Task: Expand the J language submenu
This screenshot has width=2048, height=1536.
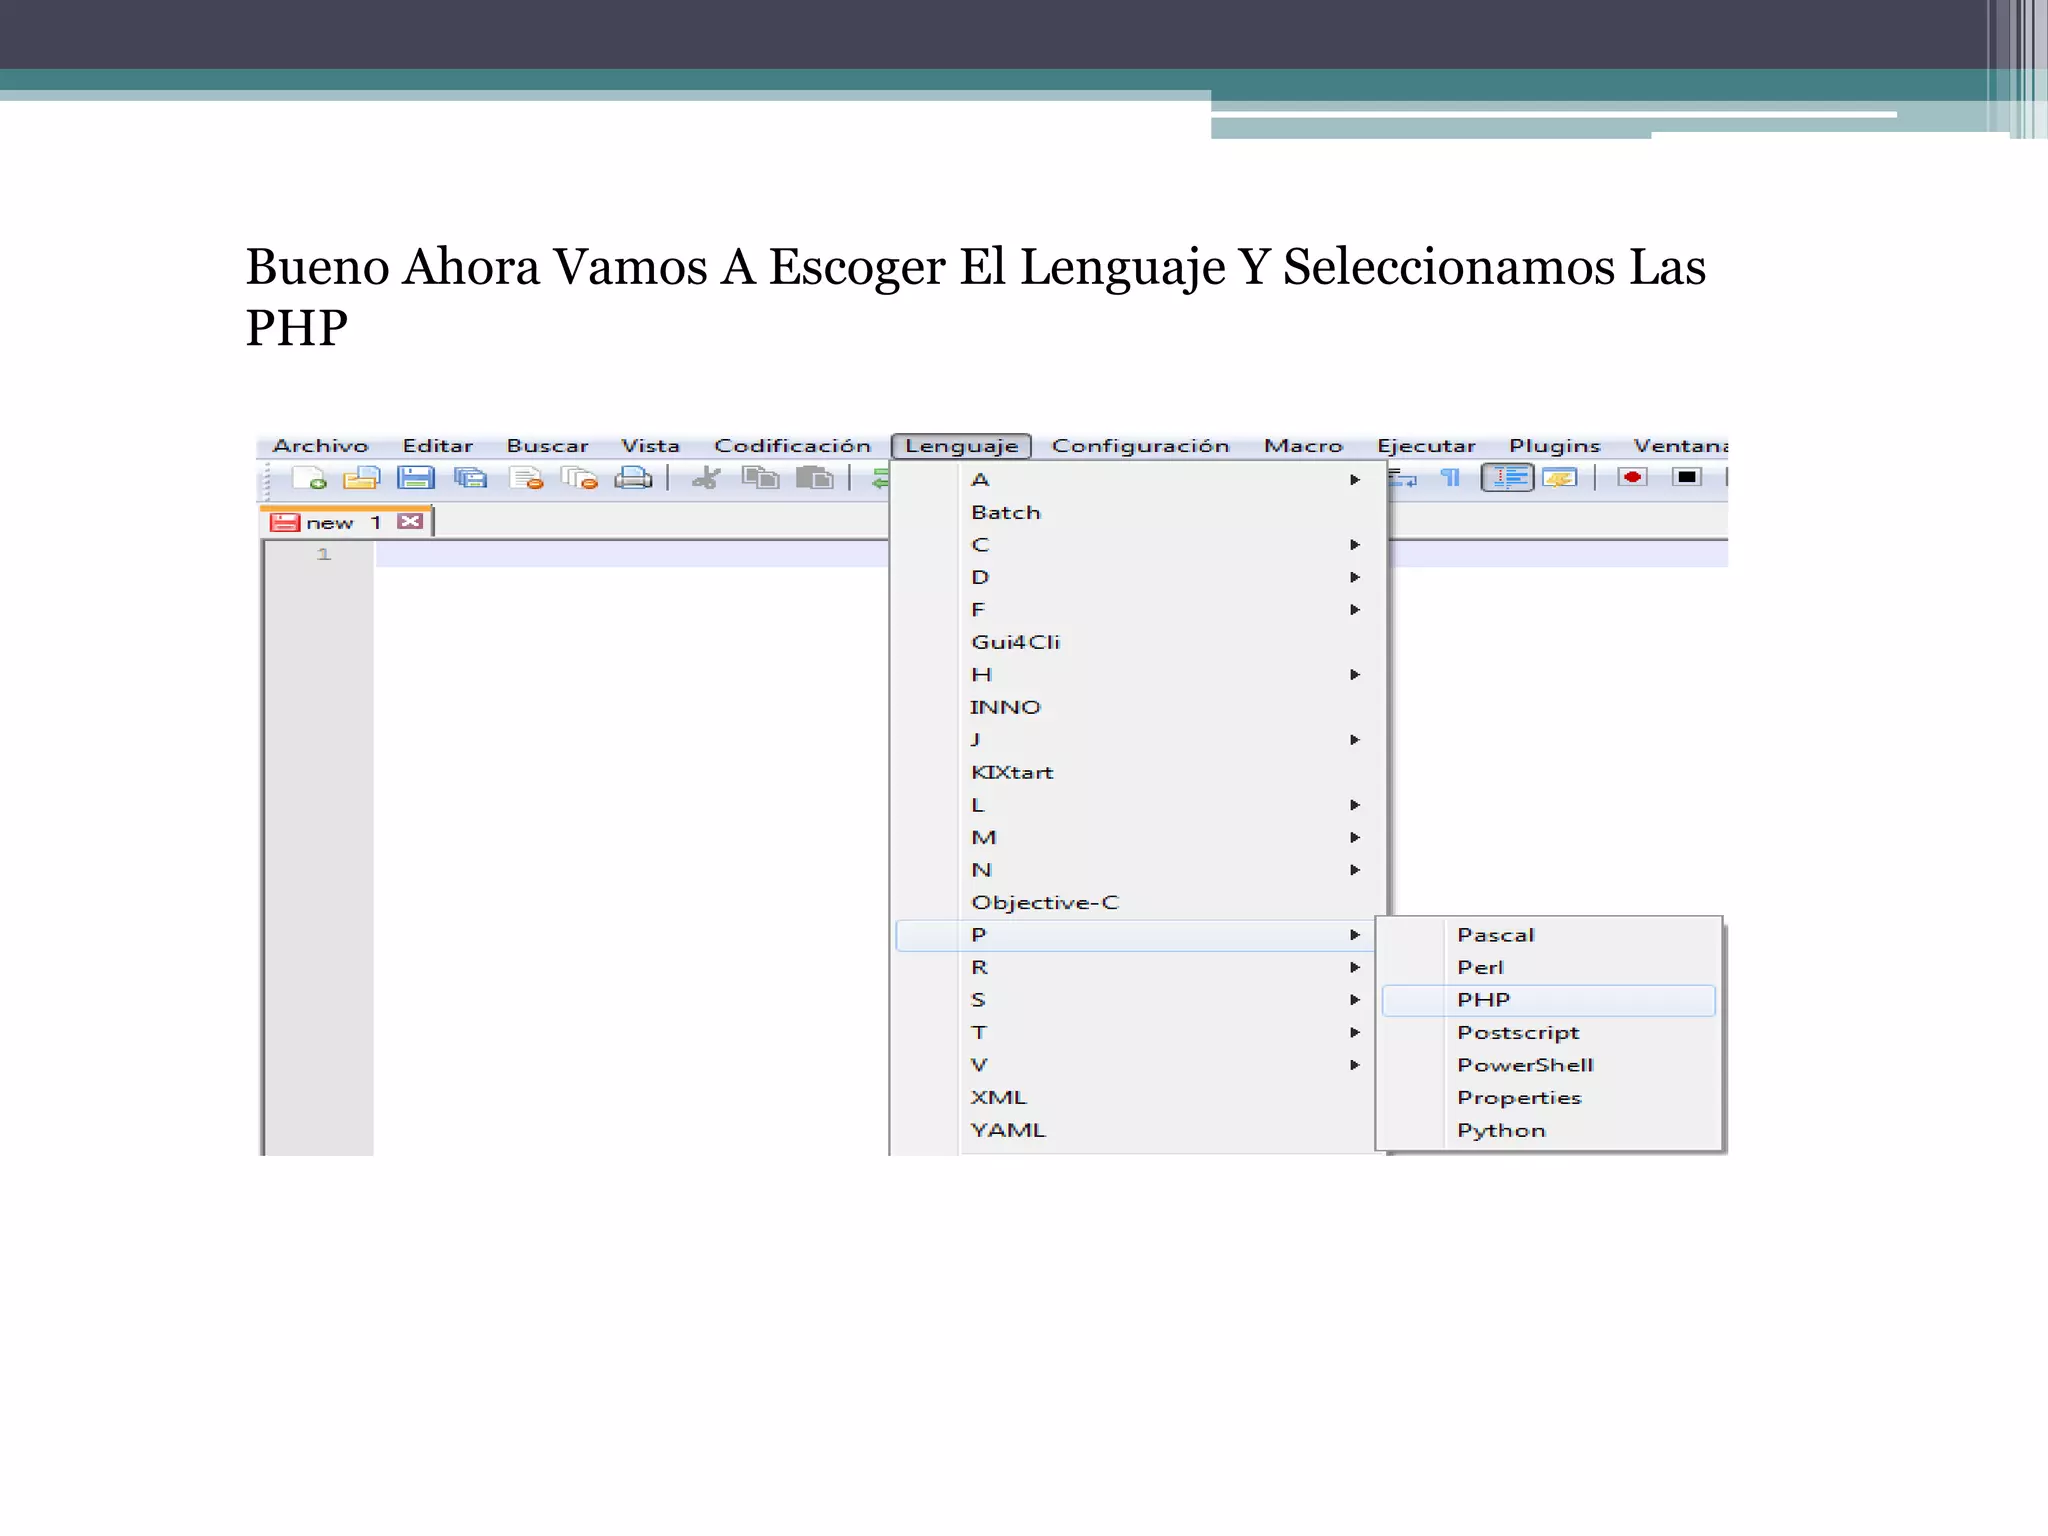Action: point(1137,740)
